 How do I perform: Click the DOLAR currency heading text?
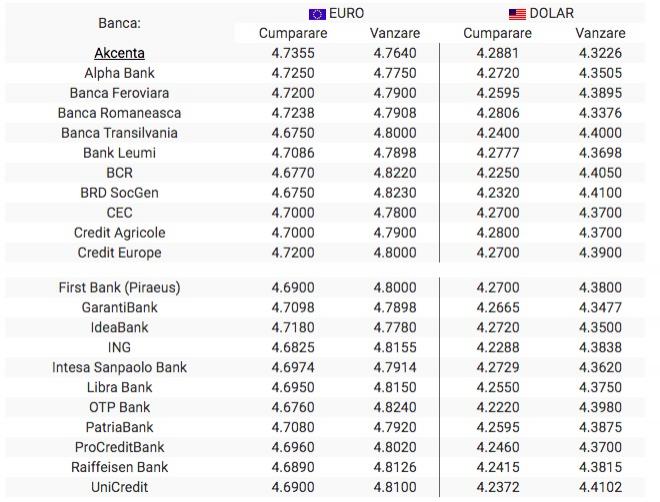coord(552,14)
